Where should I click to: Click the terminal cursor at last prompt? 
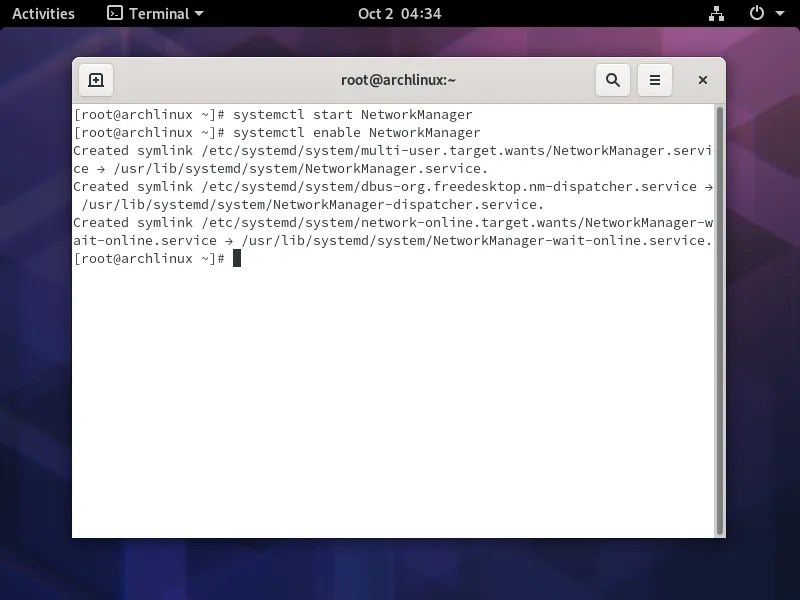click(x=237, y=259)
